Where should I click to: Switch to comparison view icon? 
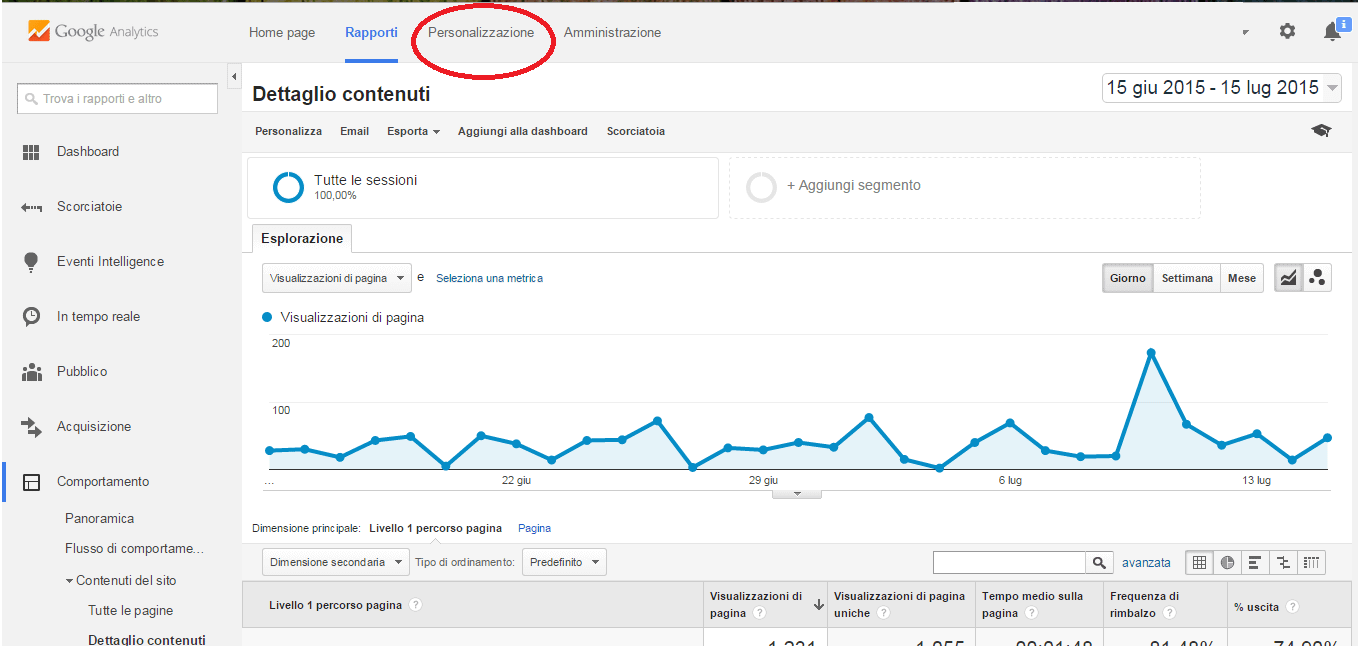pyautogui.click(x=1283, y=563)
